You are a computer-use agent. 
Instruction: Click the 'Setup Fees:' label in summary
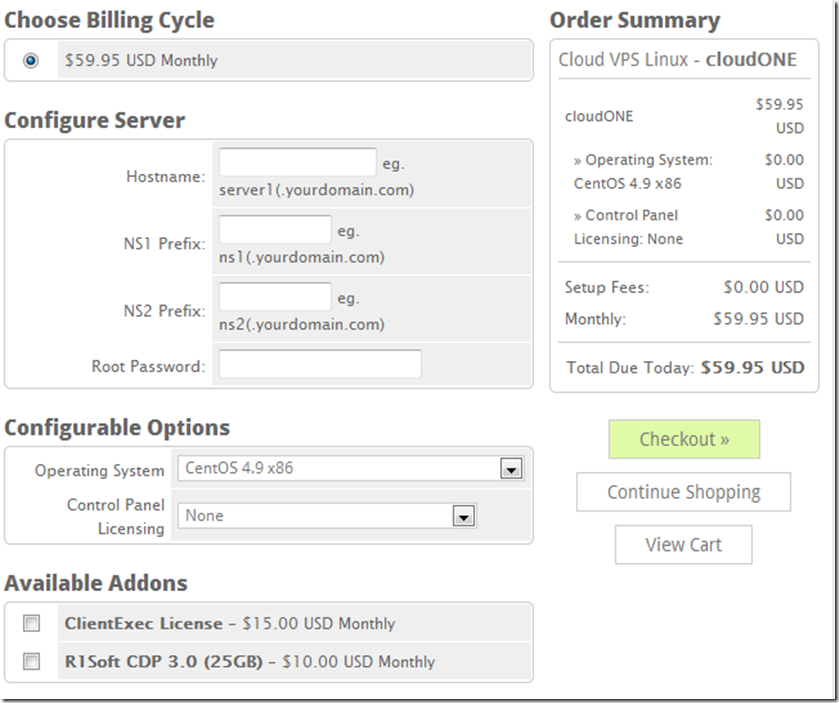click(607, 287)
